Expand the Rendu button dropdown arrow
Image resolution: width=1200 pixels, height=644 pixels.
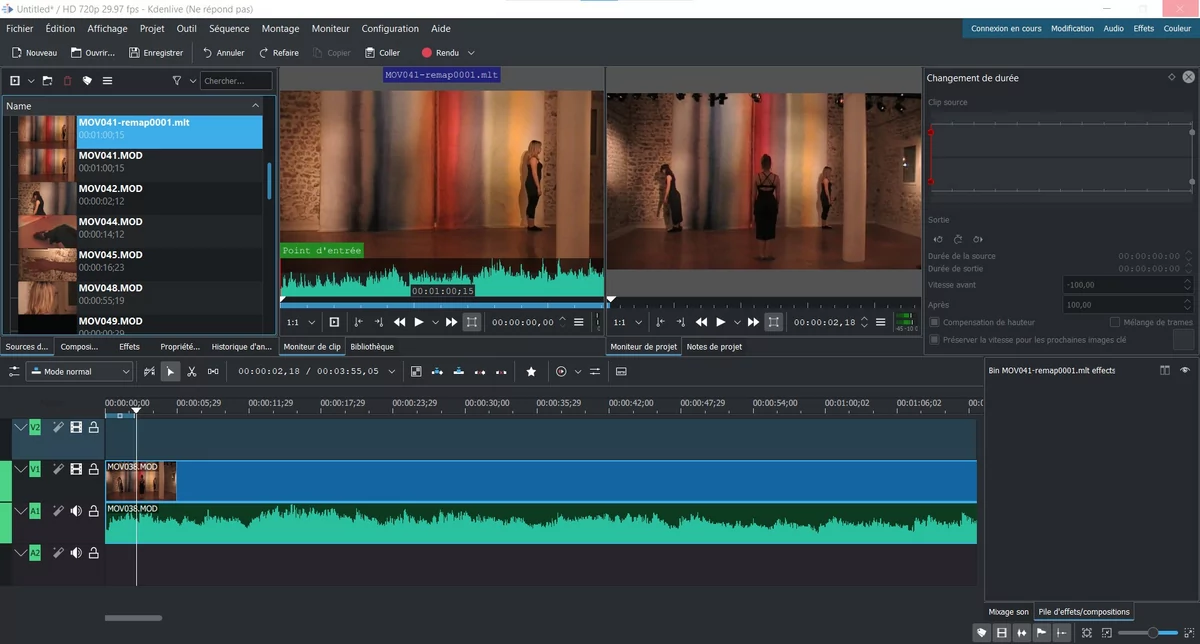[x=471, y=53]
